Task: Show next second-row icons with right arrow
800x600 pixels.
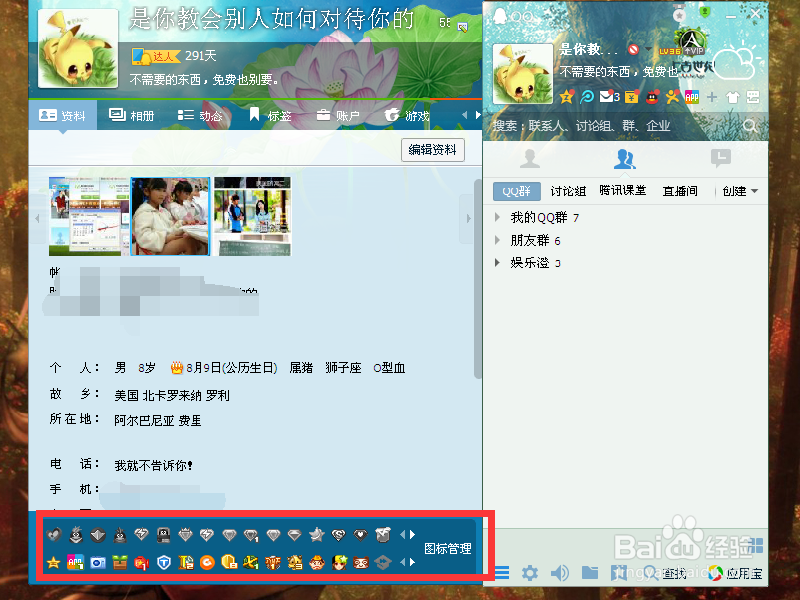Action: point(412,562)
